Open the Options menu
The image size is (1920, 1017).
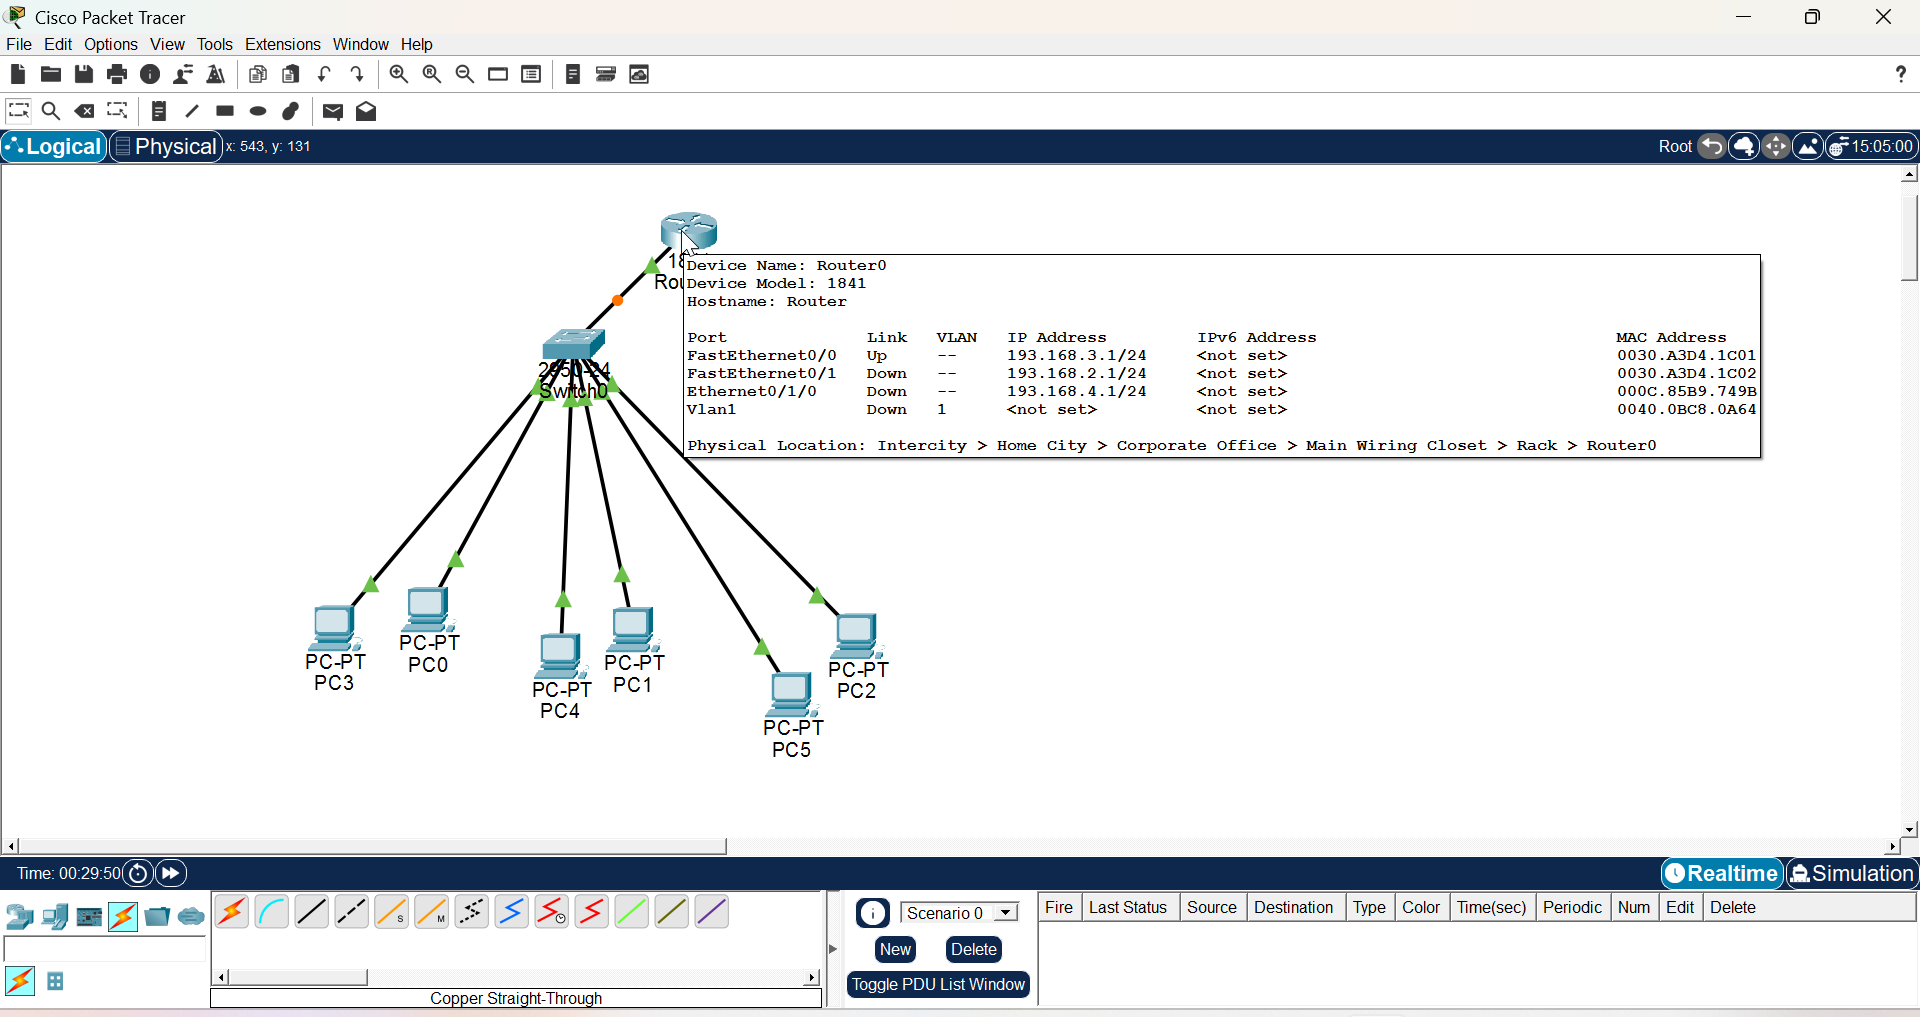point(110,44)
